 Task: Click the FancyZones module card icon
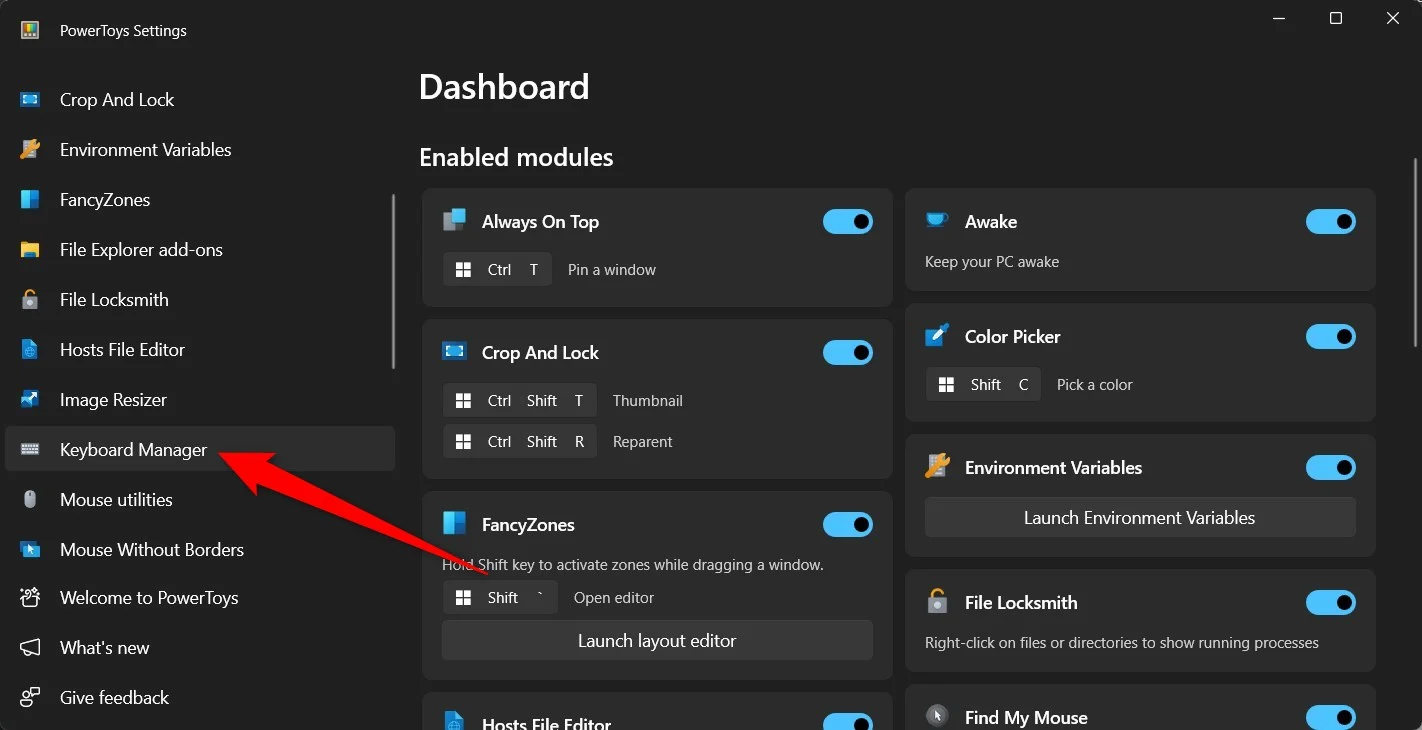point(454,523)
